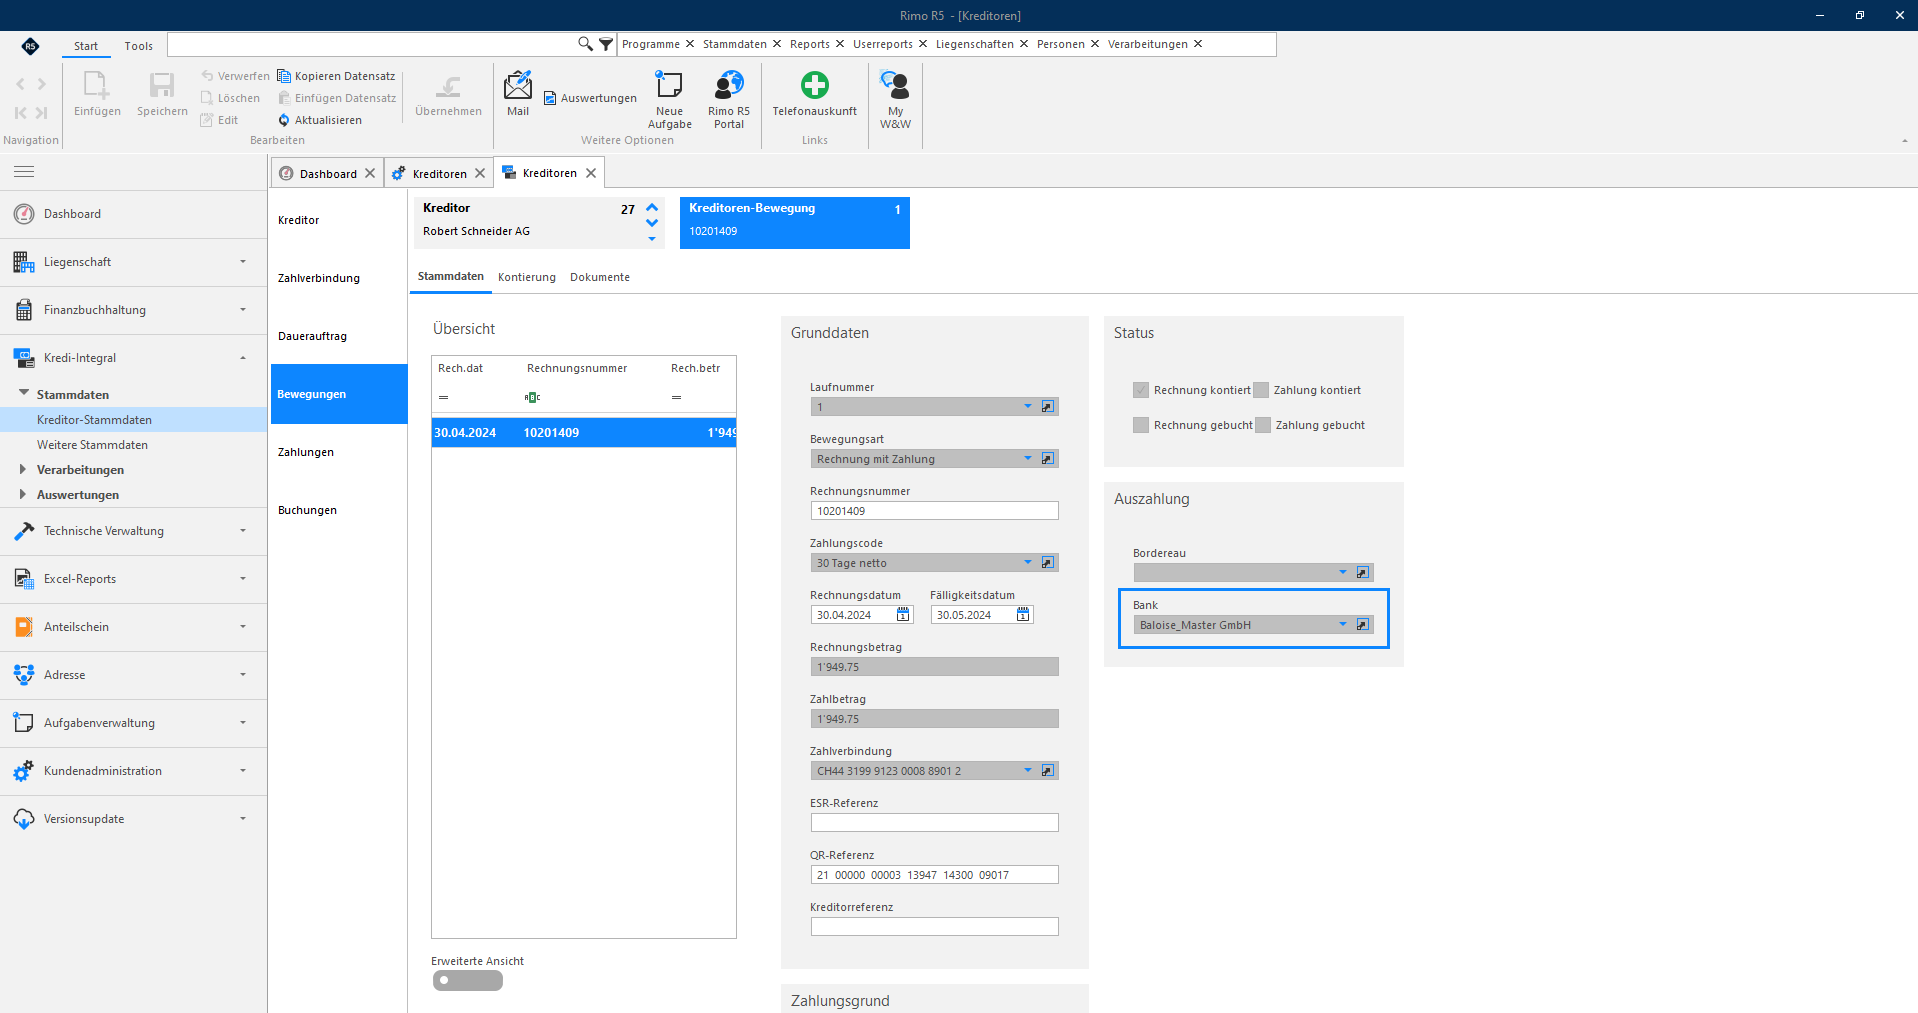
Task: Launch Telefonauskunft green plus icon
Action: (x=814, y=85)
